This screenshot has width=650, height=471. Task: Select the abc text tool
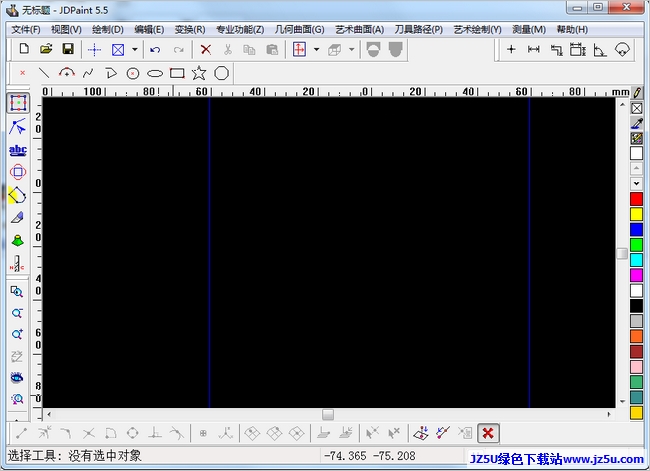pos(18,150)
